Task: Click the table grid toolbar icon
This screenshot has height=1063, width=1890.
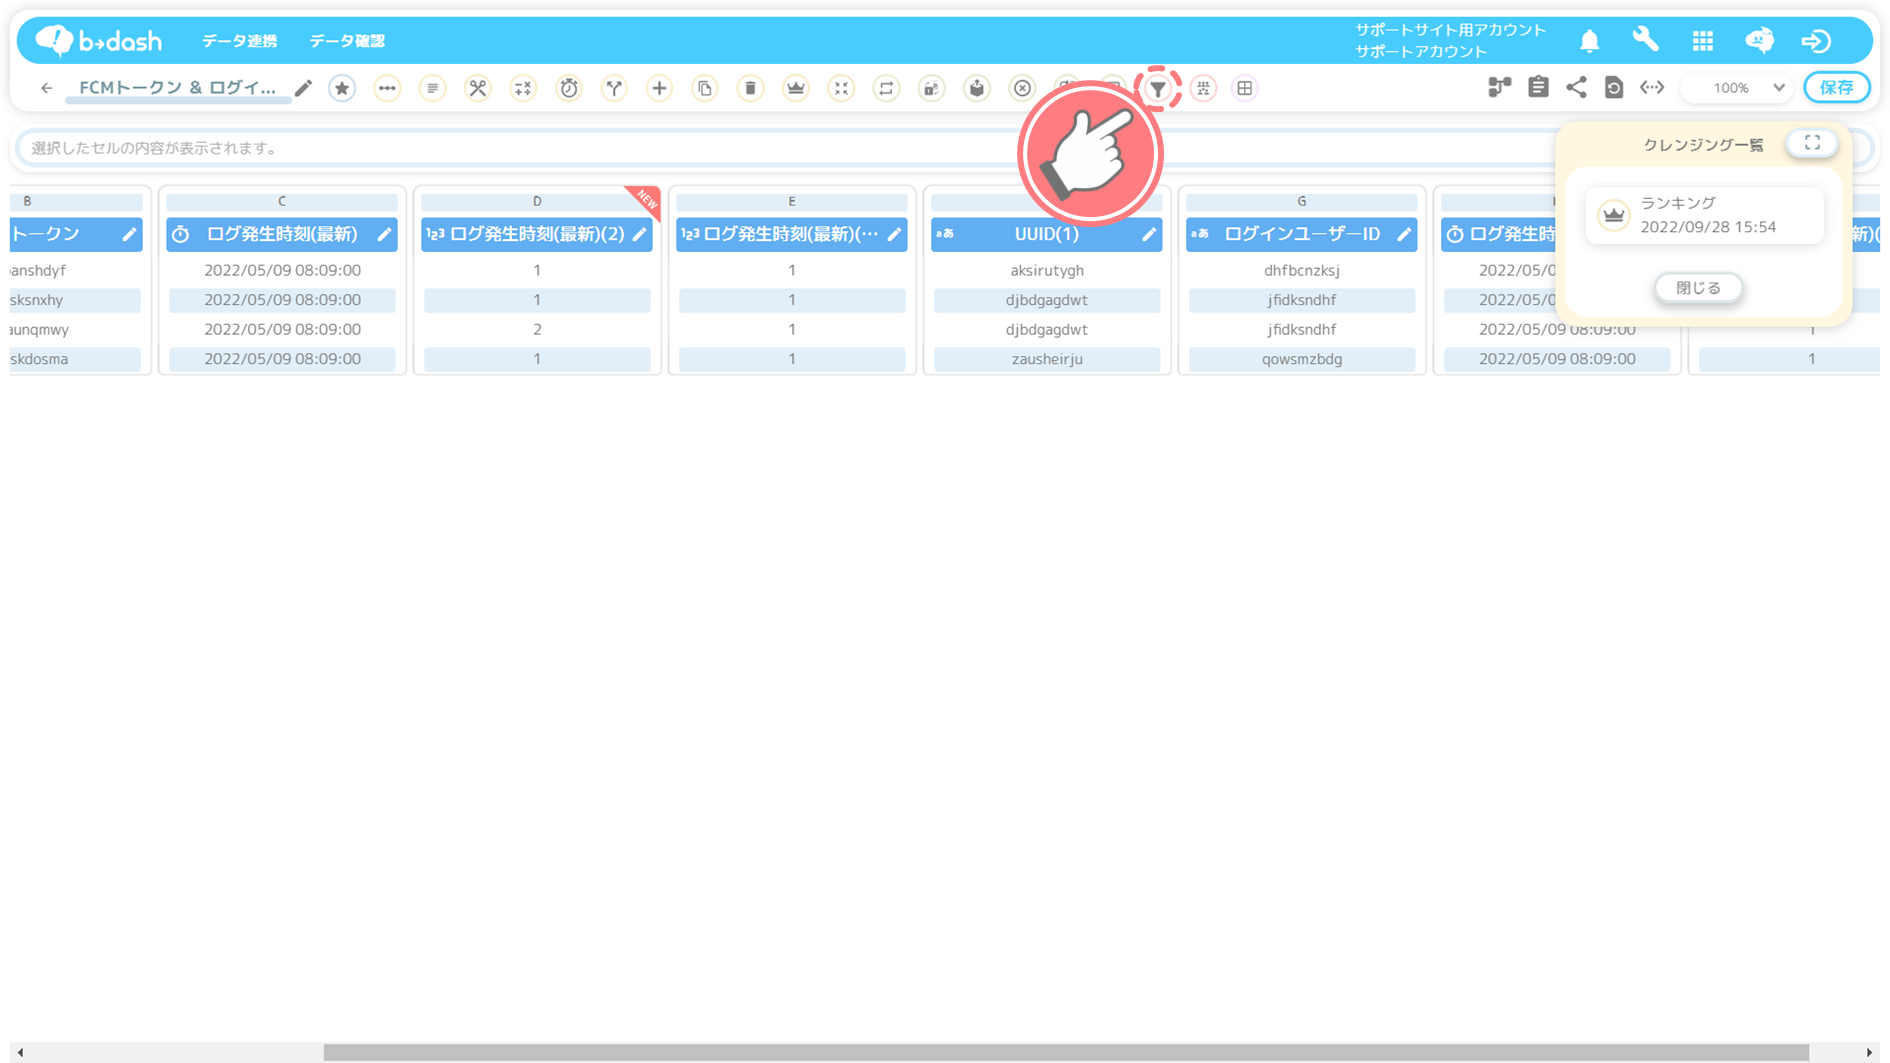Action: [x=1245, y=88]
